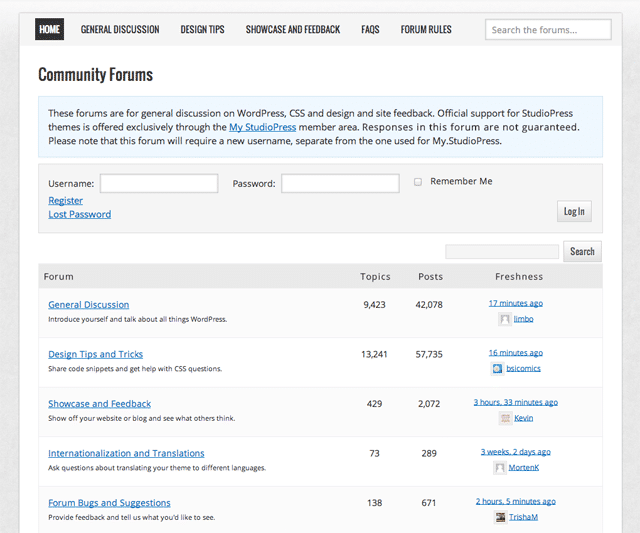
Task: Open Showcase and Feedback forum link
Action: pos(99,404)
